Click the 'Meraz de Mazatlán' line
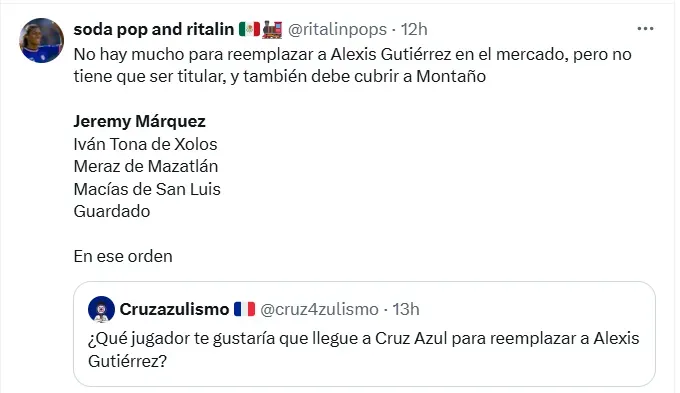Image resolution: width=680 pixels, height=393 pixels. pyautogui.click(x=146, y=166)
